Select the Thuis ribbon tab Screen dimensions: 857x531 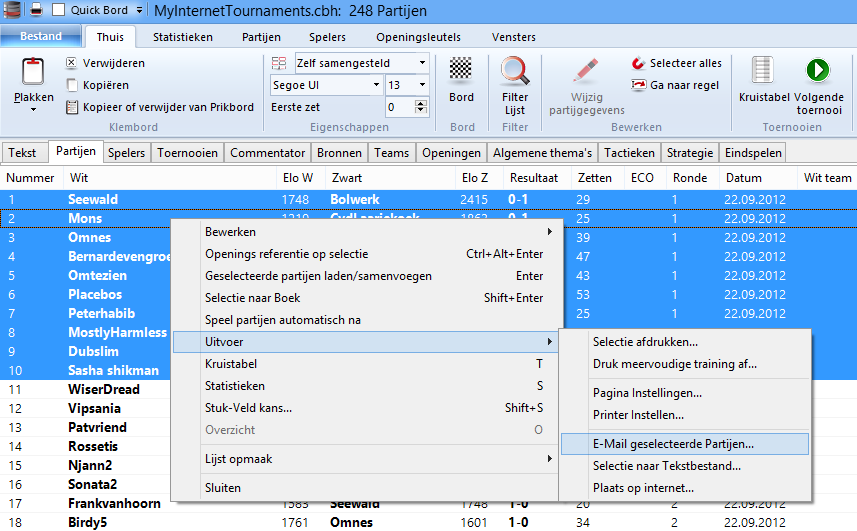[x=110, y=37]
